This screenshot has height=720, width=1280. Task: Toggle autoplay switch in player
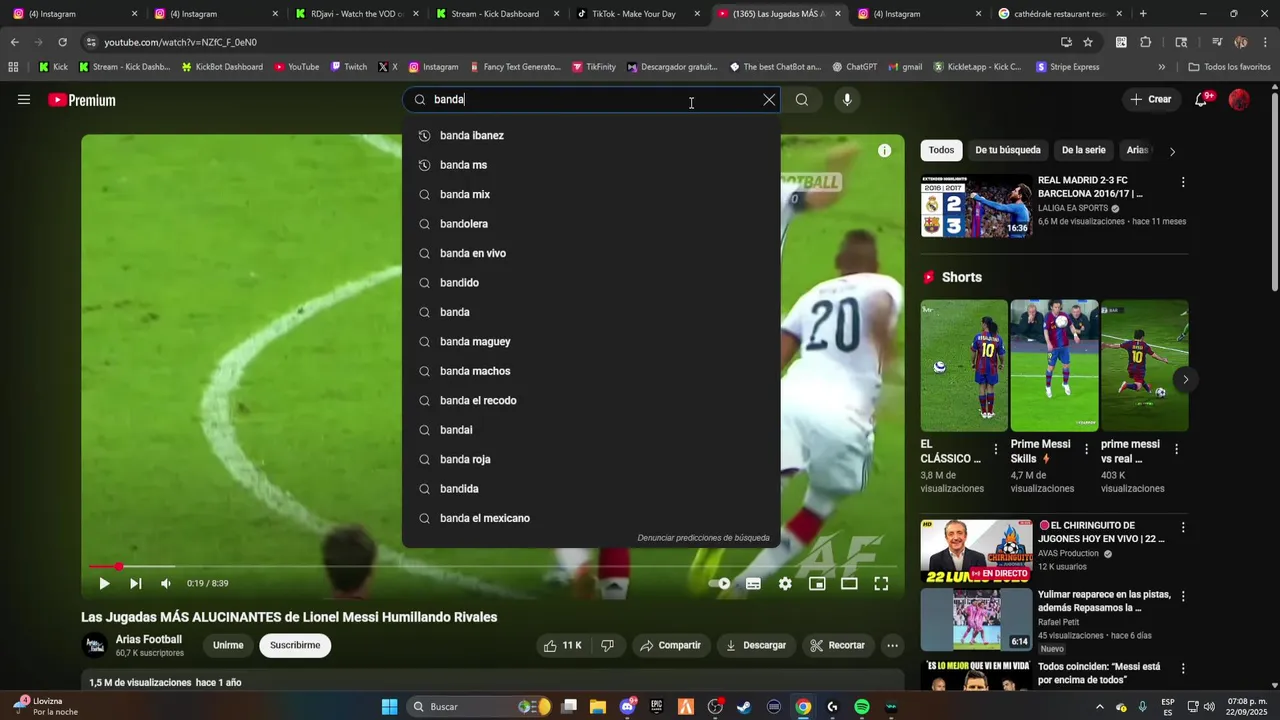[720, 584]
